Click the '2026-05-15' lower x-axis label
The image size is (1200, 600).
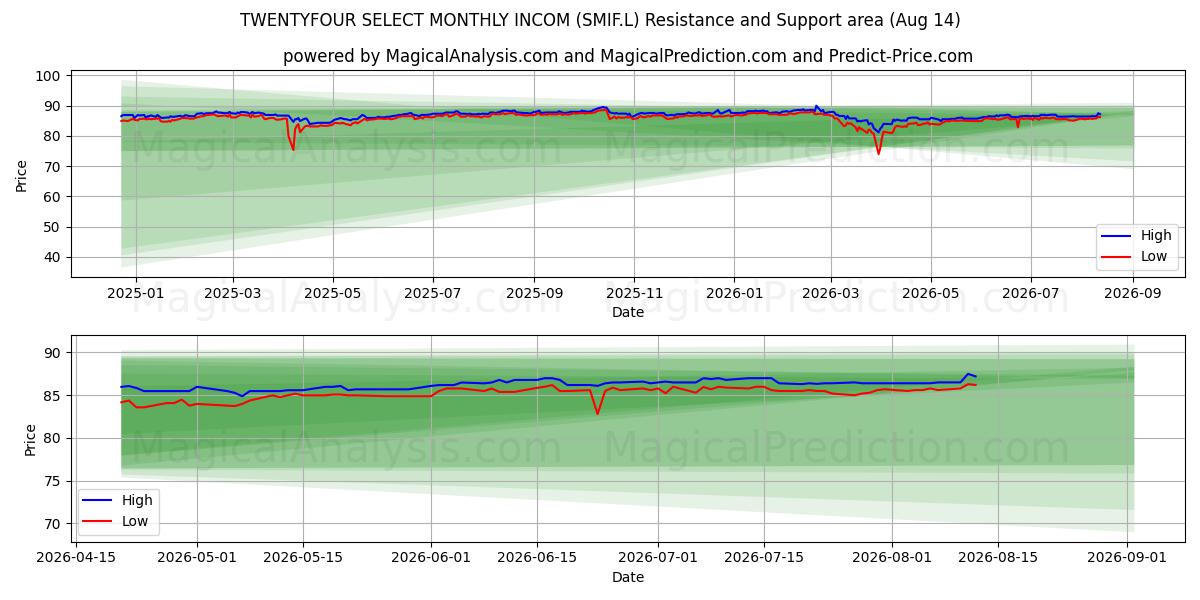point(302,559)
